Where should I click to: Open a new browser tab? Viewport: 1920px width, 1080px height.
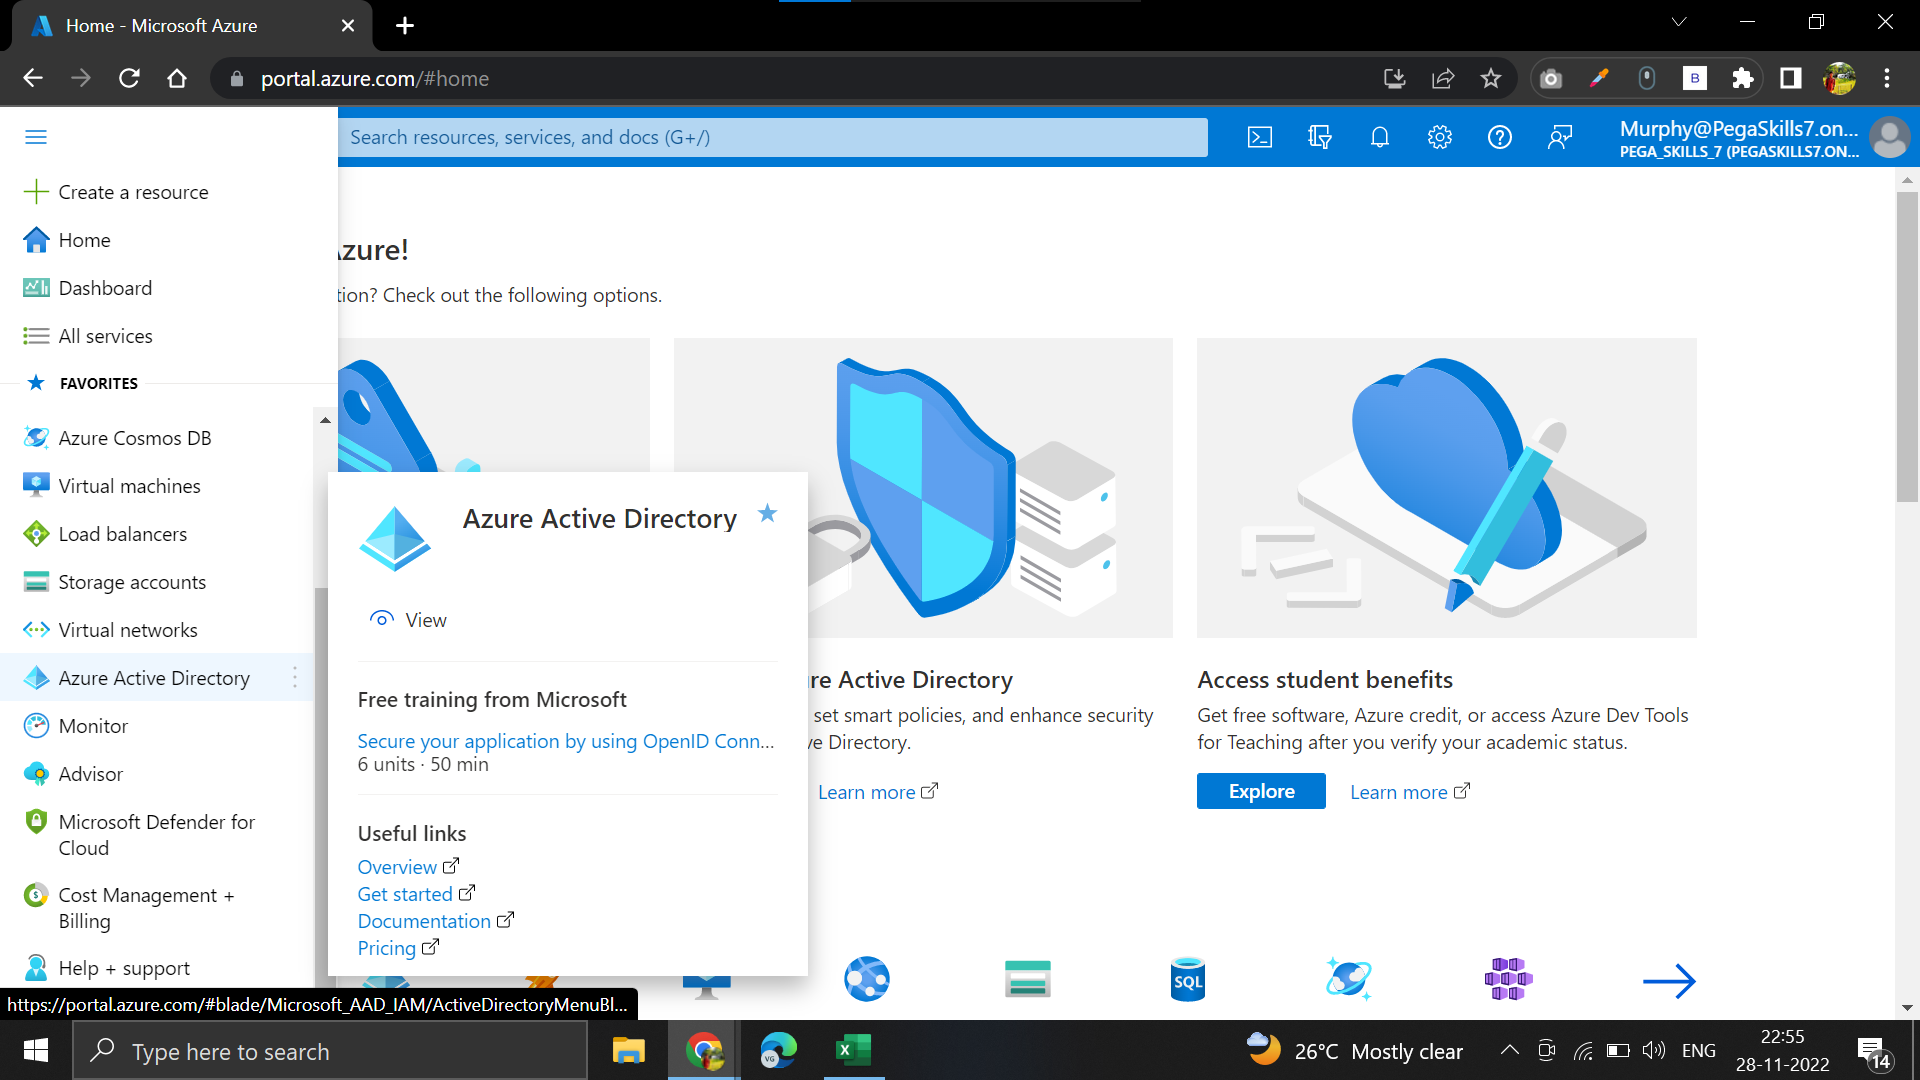[x=405, y=25]
